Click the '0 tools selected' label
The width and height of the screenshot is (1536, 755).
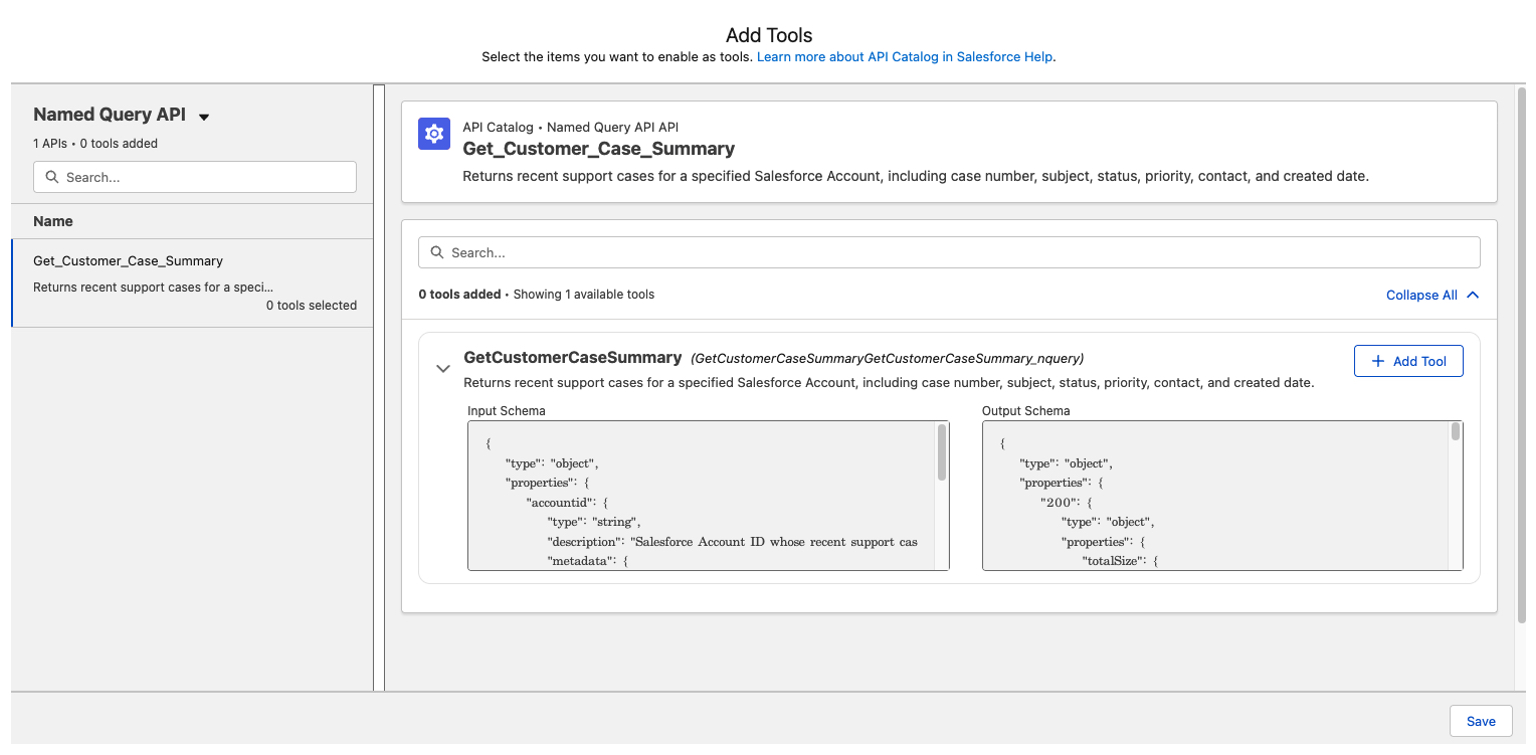point(311,306)
